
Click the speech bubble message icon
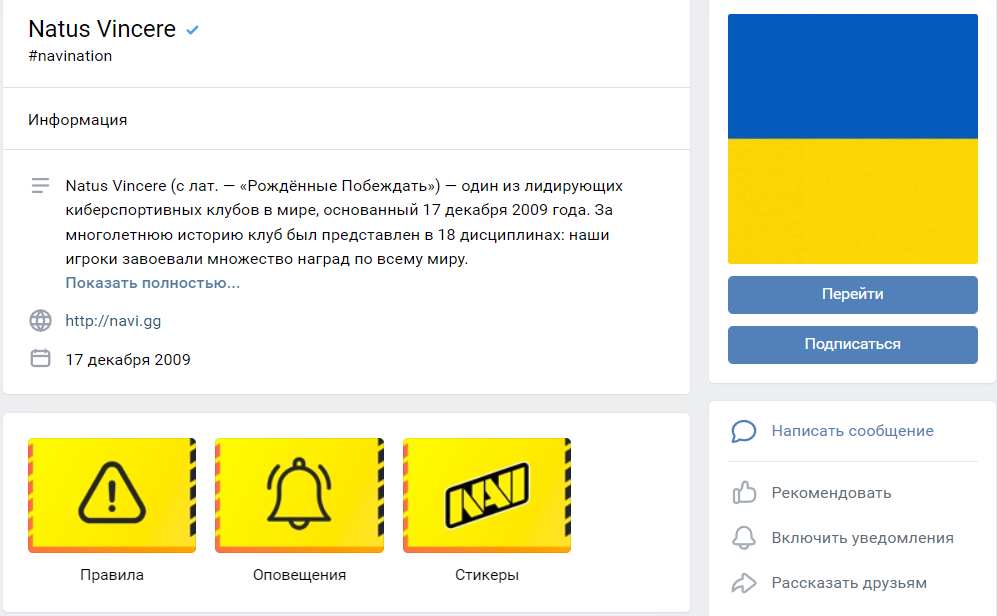pyautogui.click(x=743, y=431)
